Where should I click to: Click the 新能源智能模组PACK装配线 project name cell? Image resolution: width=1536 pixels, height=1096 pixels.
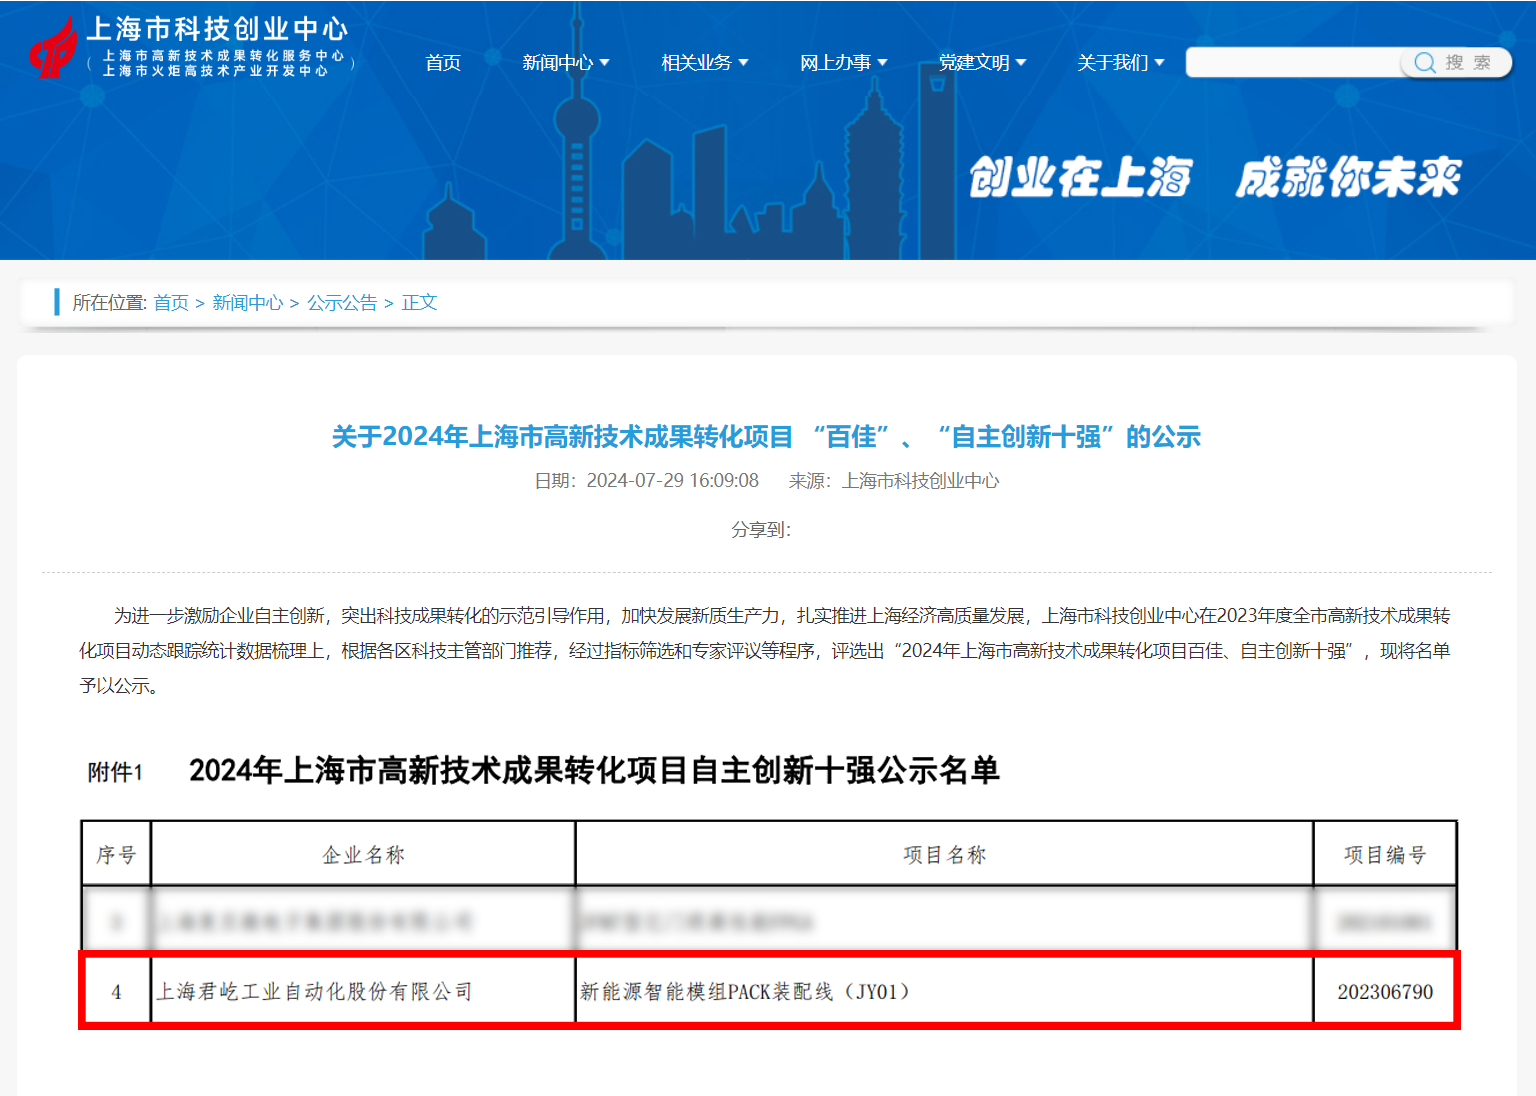pos(745,991)
